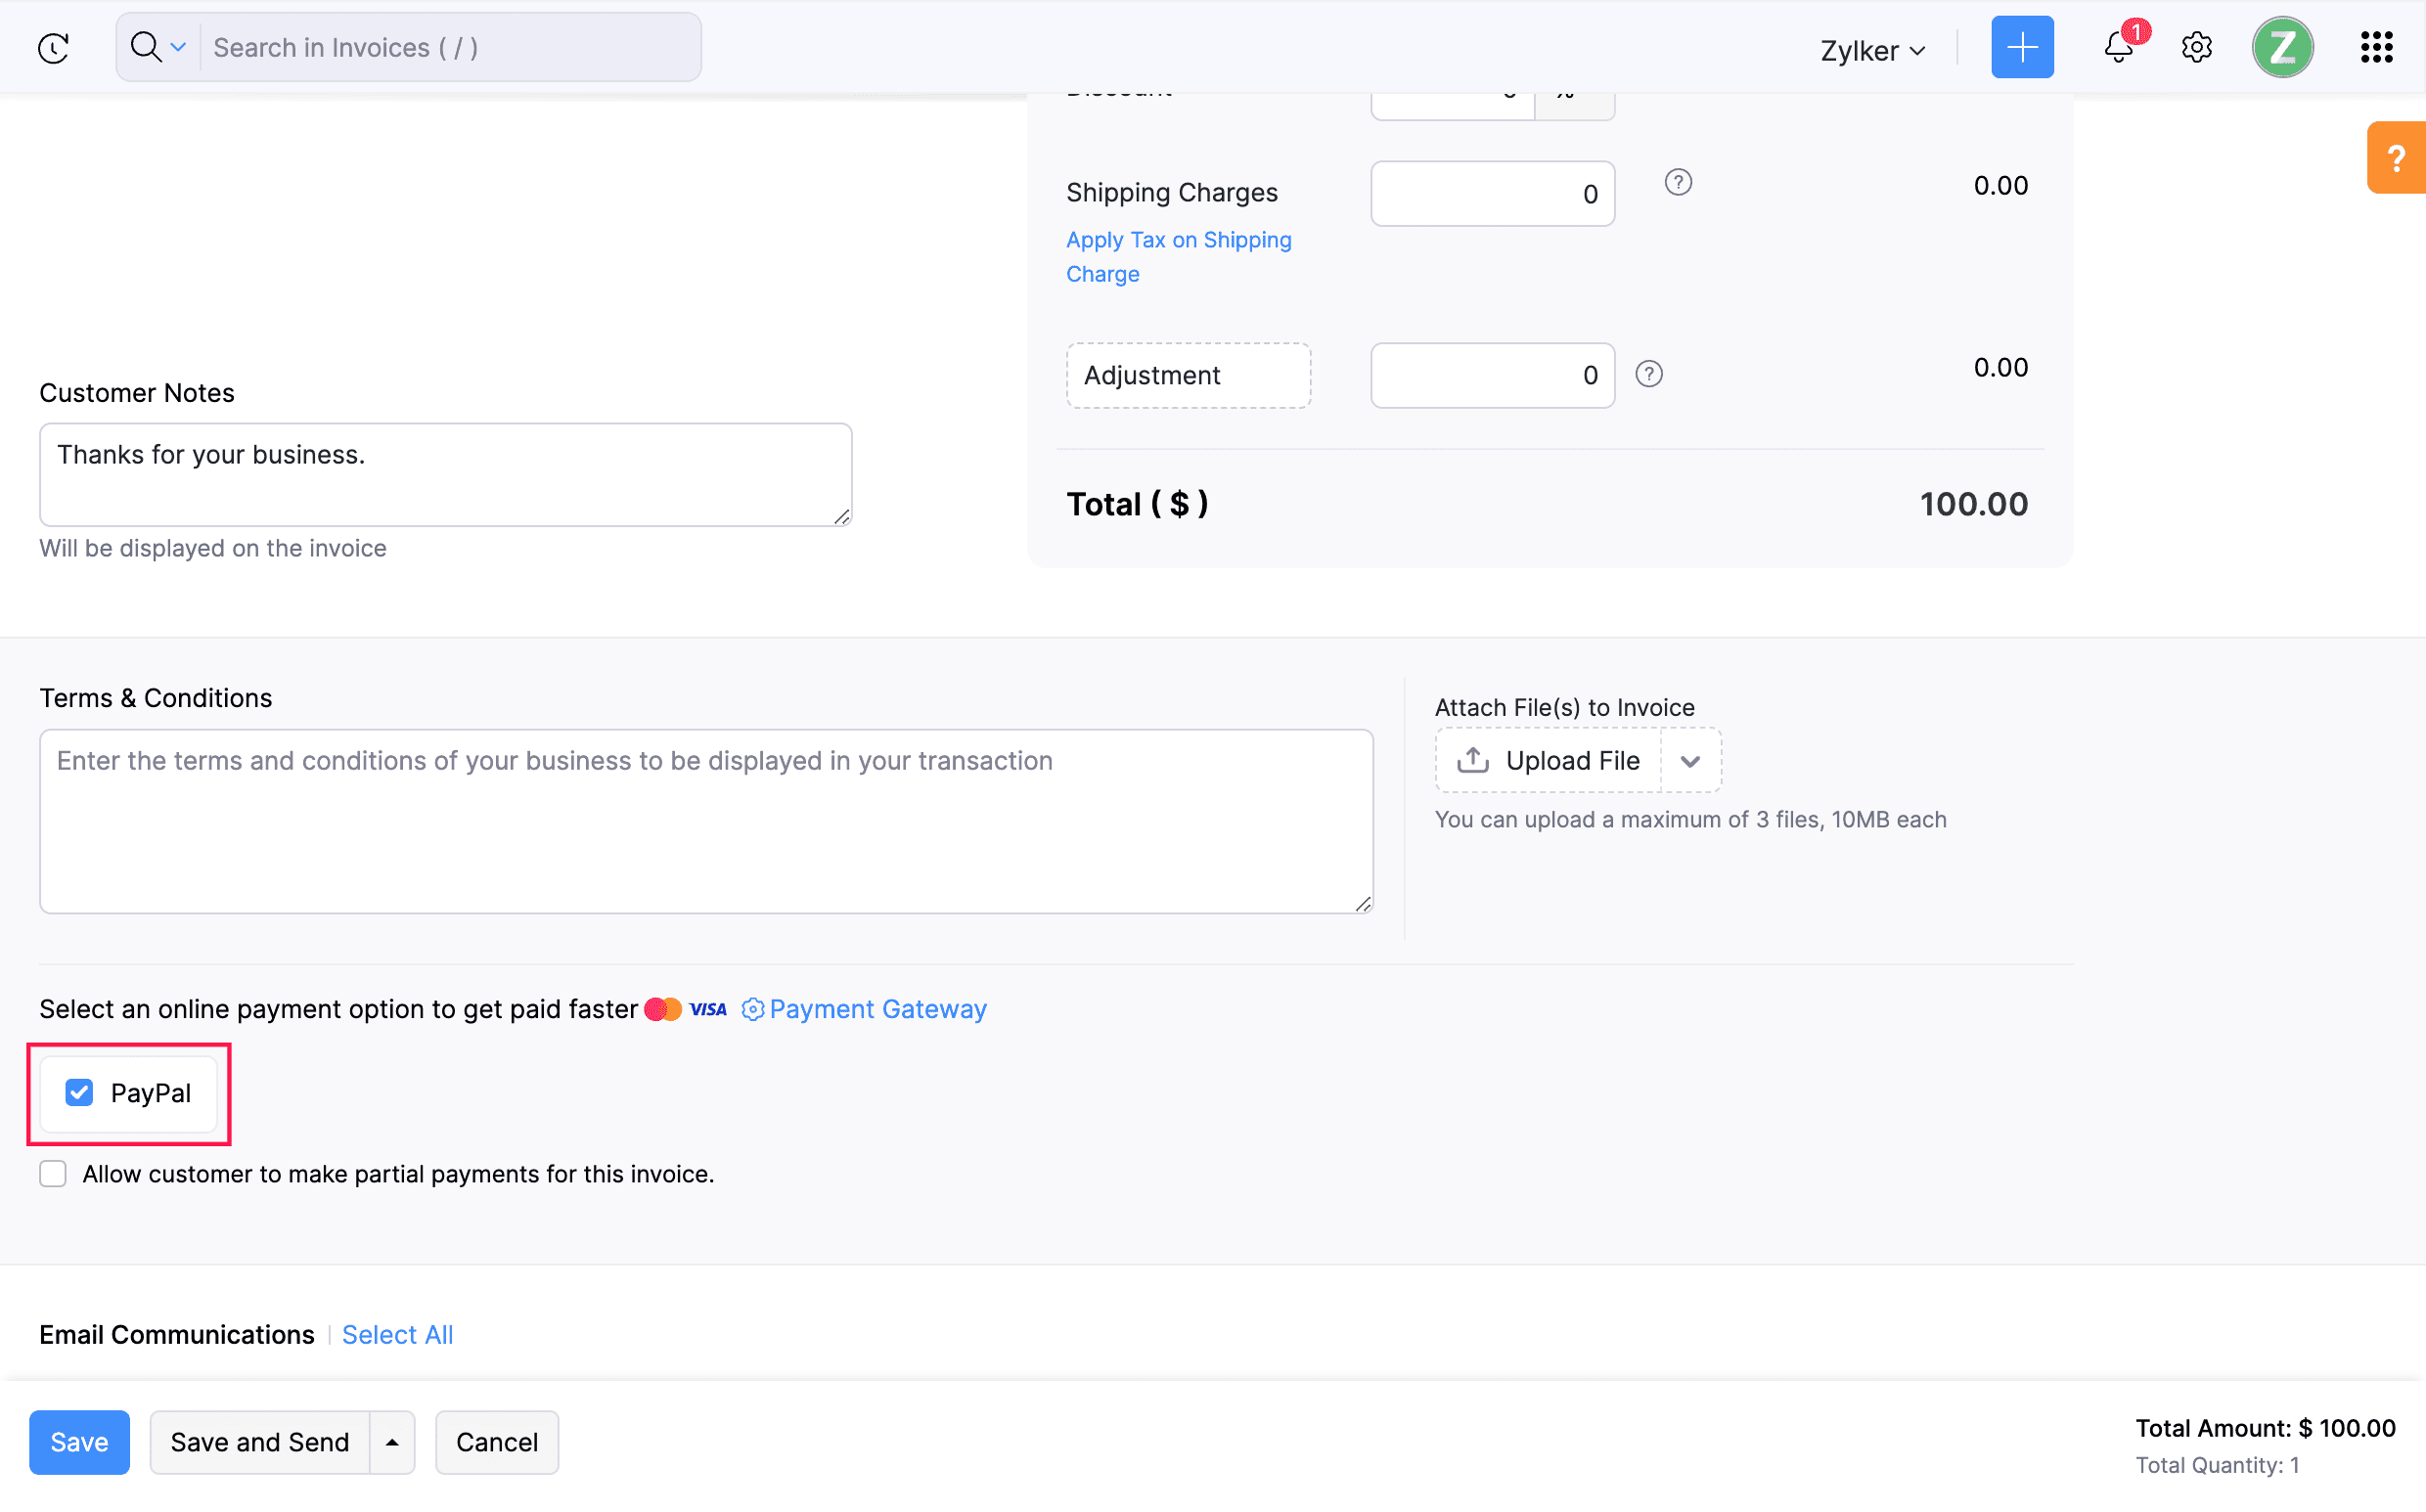Click Select All in Email Communications
Image resolution: width=2426 pixels, height=1512 pixels.
(x=397, y=1334)
